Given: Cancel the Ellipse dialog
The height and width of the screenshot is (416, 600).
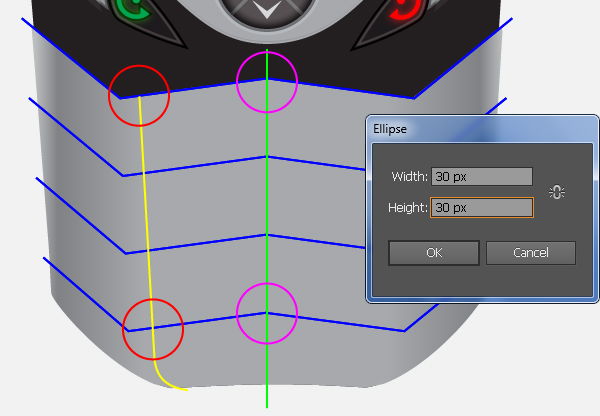Looking at the screenshot, I should (531, 253).
